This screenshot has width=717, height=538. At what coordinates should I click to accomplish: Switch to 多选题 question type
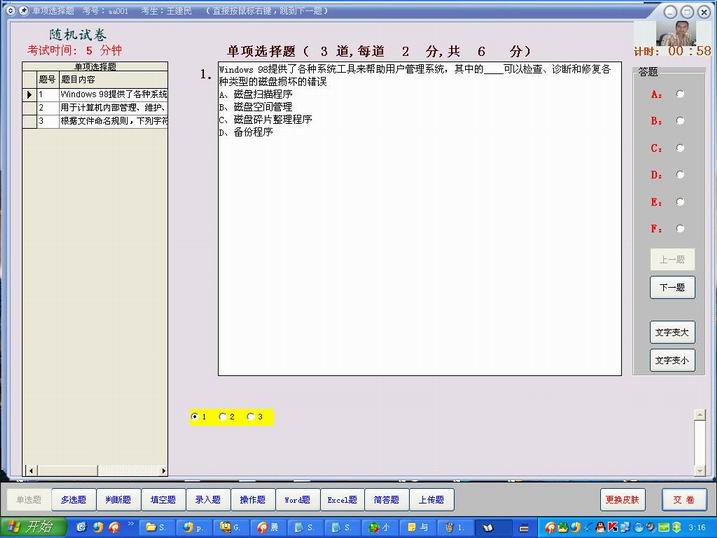point(74,500)
